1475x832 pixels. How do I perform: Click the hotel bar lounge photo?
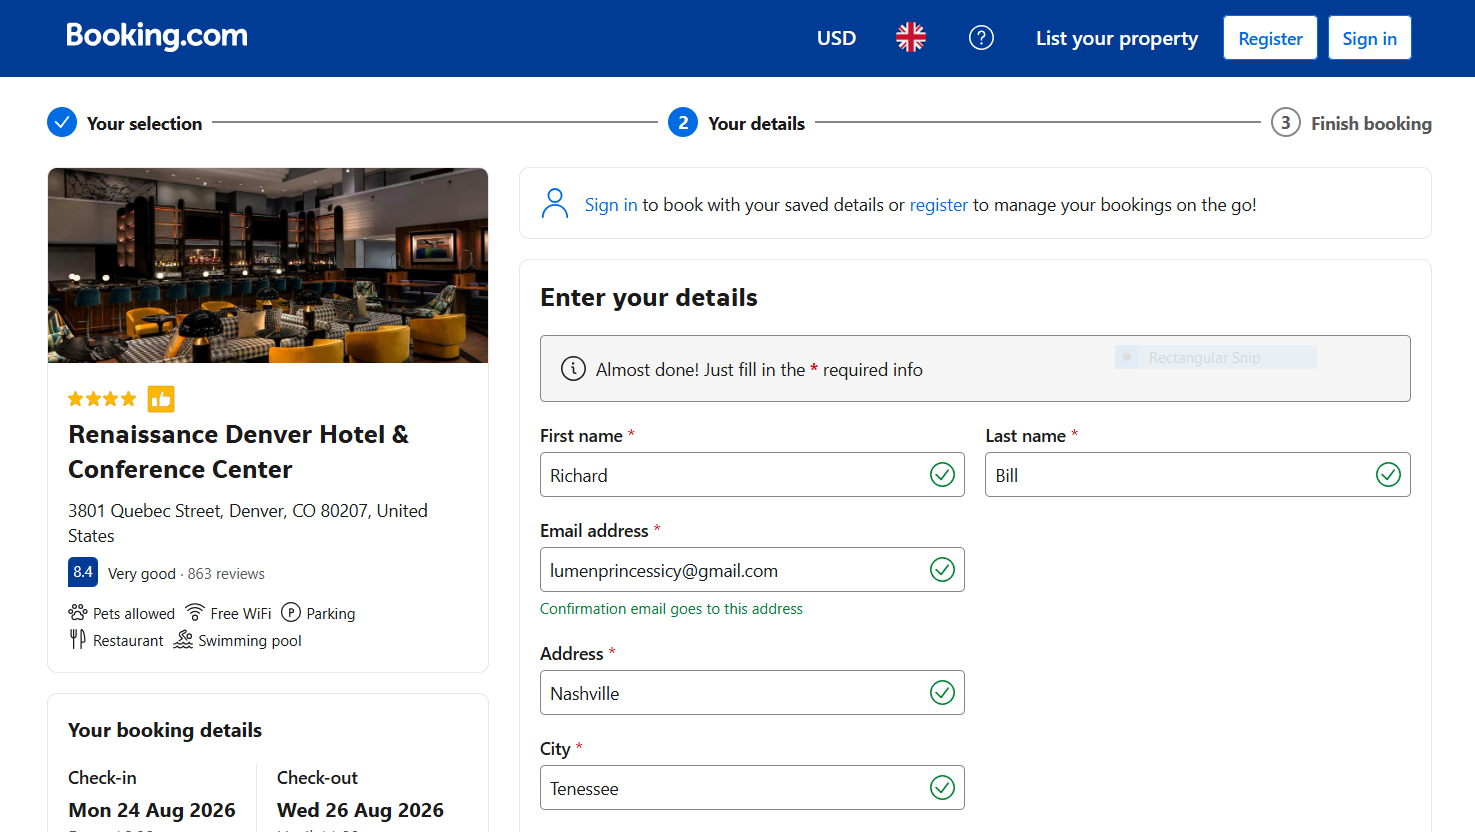(x=268, y=265)
